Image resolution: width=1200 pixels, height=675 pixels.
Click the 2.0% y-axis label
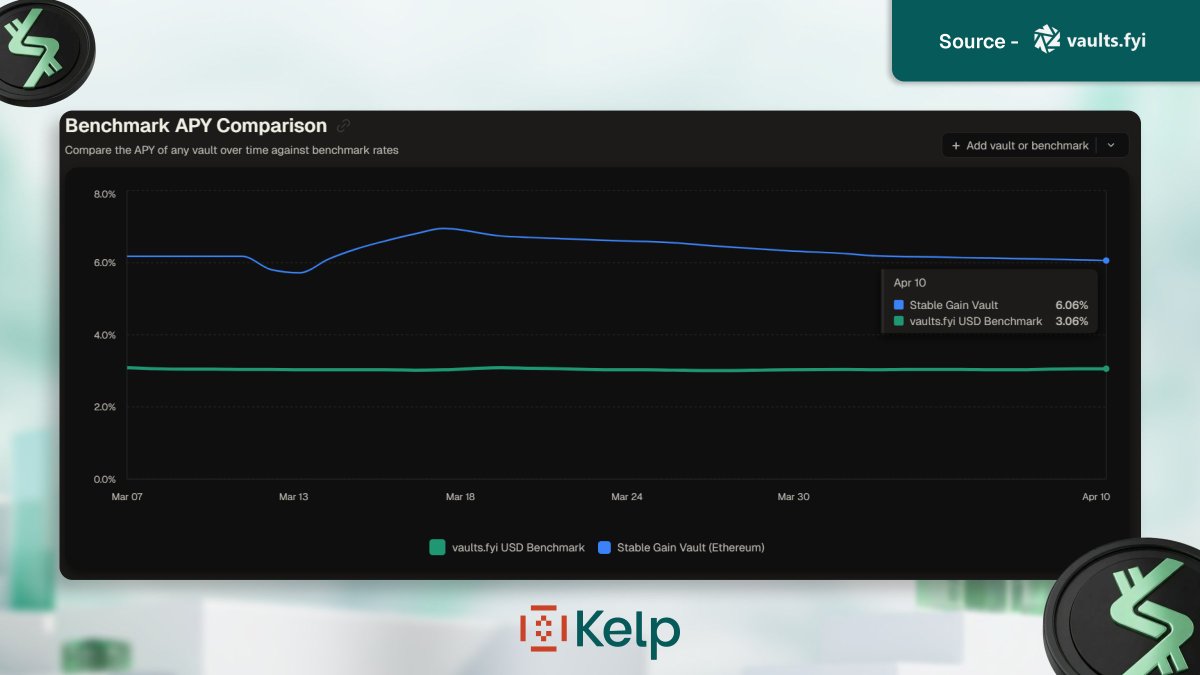click(x=105, y=407)
